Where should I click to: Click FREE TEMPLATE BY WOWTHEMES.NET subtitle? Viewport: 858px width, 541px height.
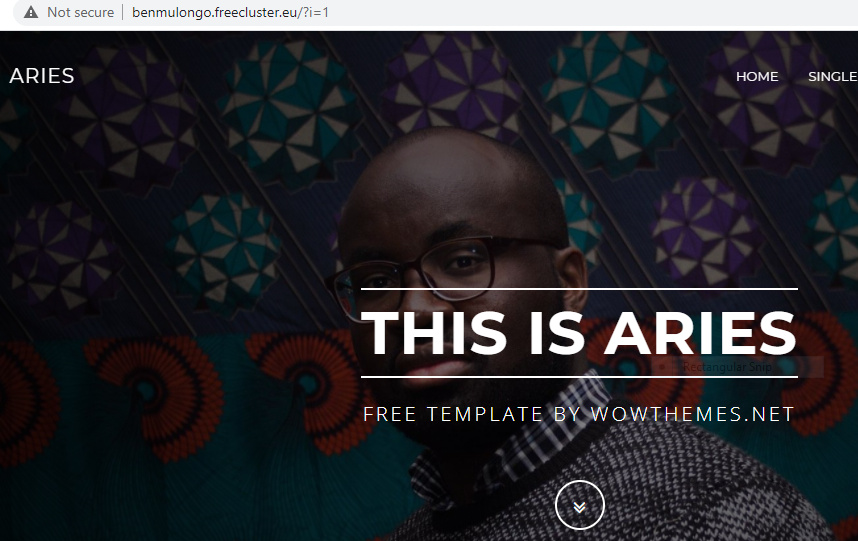(x=579, y=414)
